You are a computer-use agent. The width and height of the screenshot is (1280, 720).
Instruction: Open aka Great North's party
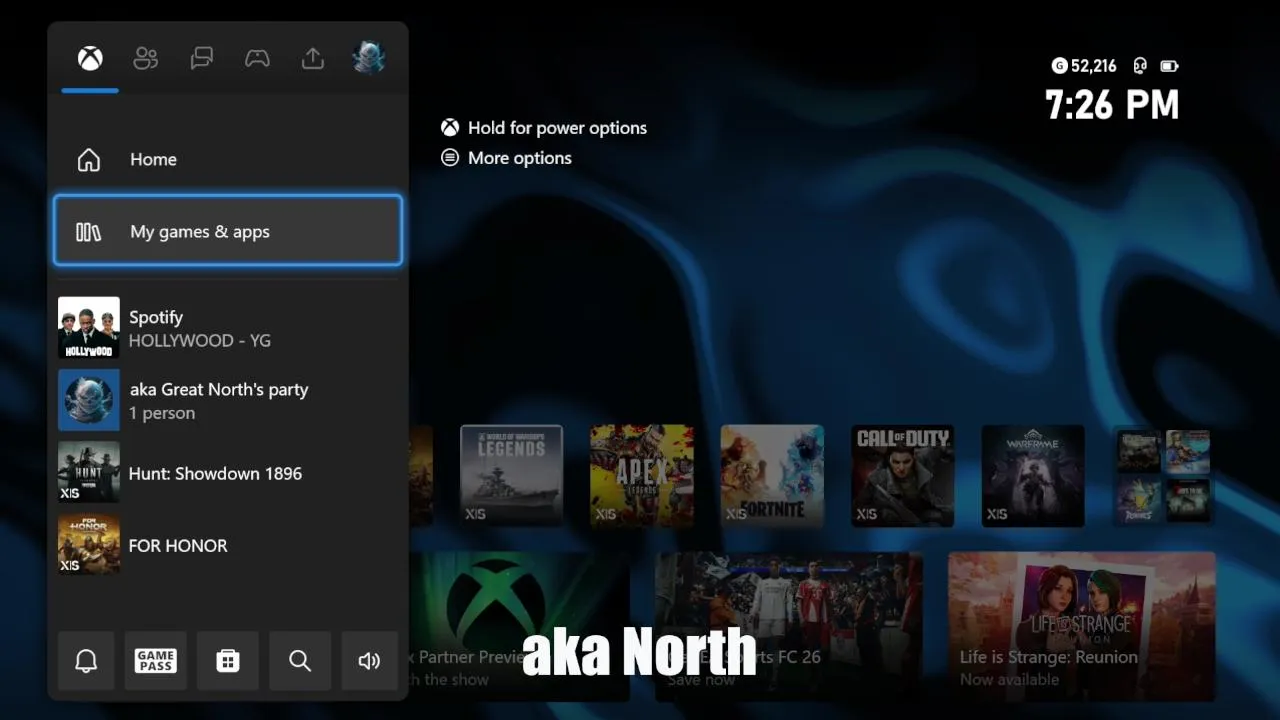[228, 400]
